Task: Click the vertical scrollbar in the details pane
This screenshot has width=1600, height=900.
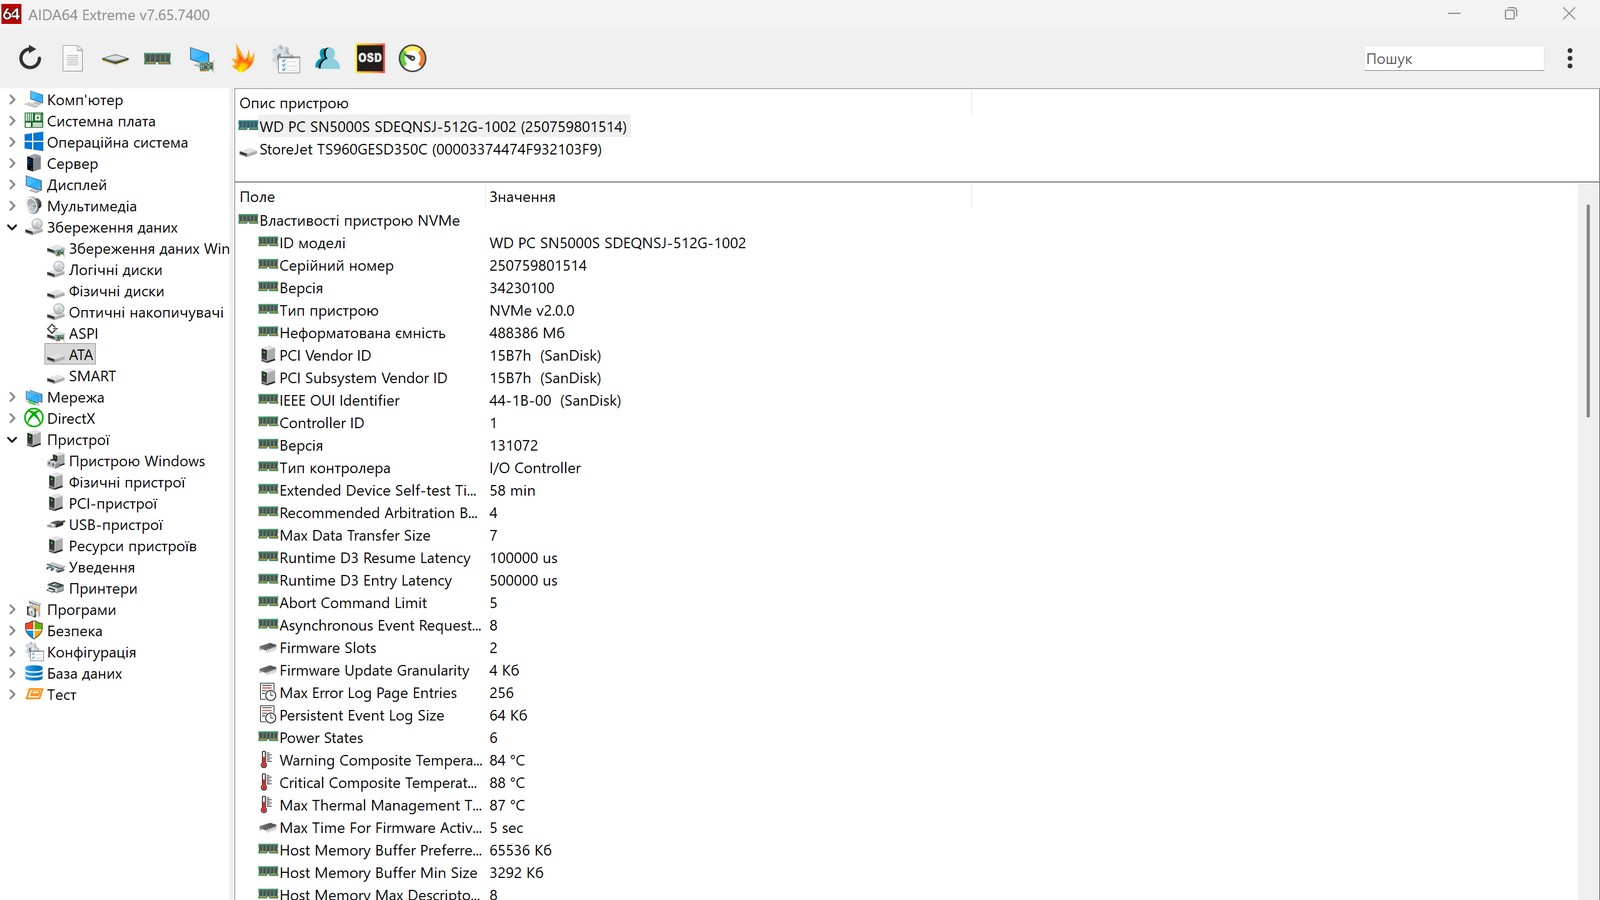Action: click(1588, 310)
